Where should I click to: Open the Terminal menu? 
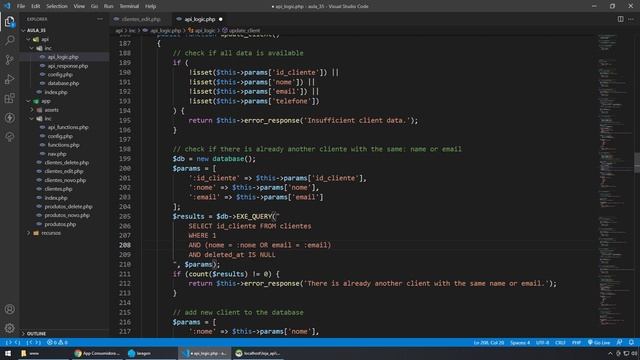(129, 6)
